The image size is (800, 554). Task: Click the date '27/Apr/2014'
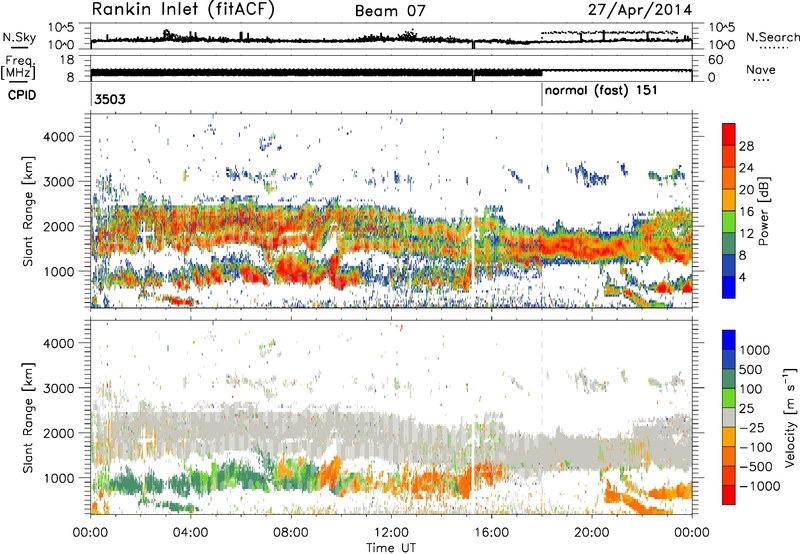(640, 10)
